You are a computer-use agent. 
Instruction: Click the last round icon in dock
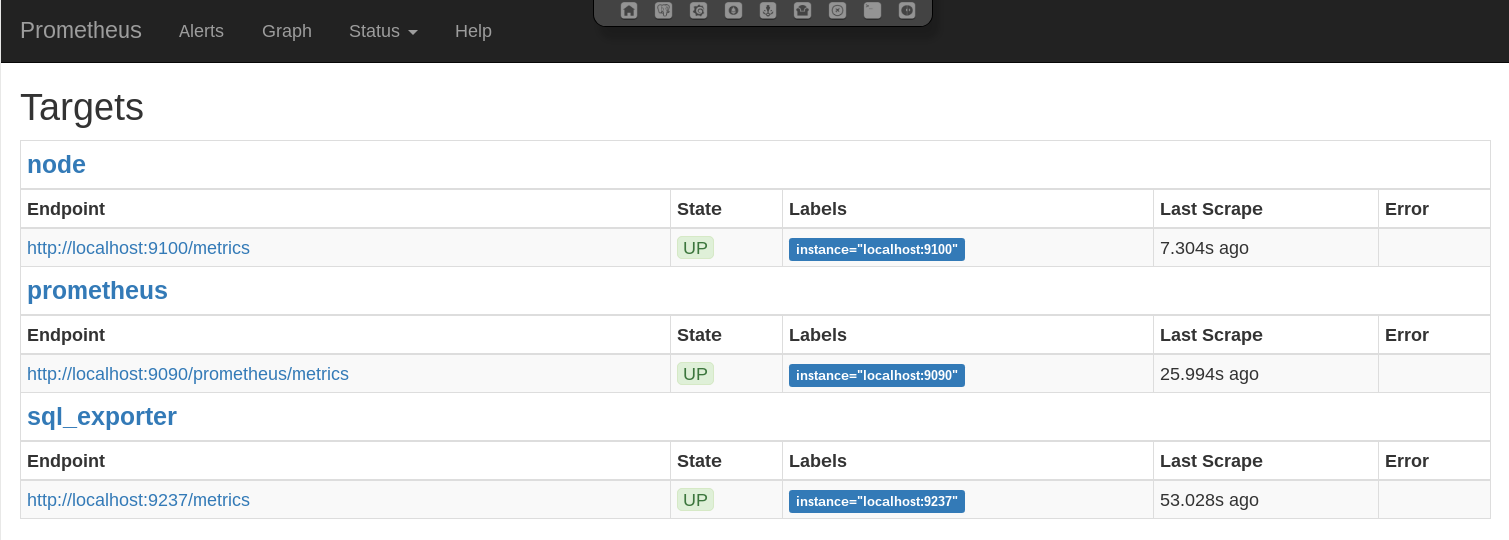907,11
